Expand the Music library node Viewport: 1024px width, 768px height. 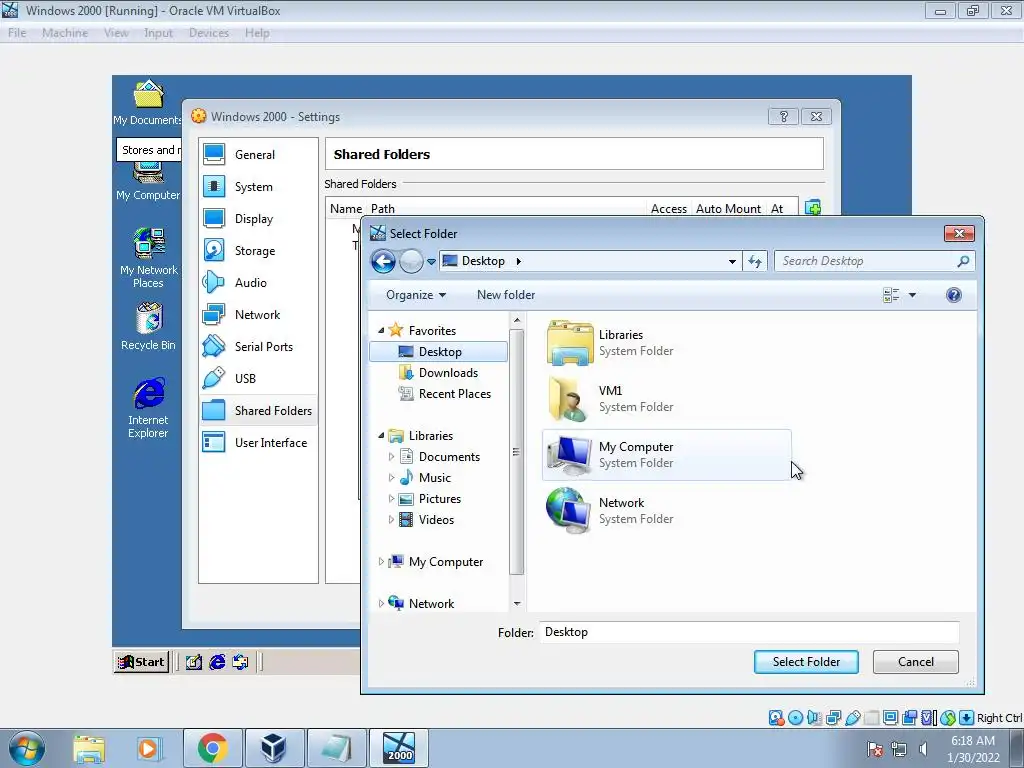pos(391,478)
